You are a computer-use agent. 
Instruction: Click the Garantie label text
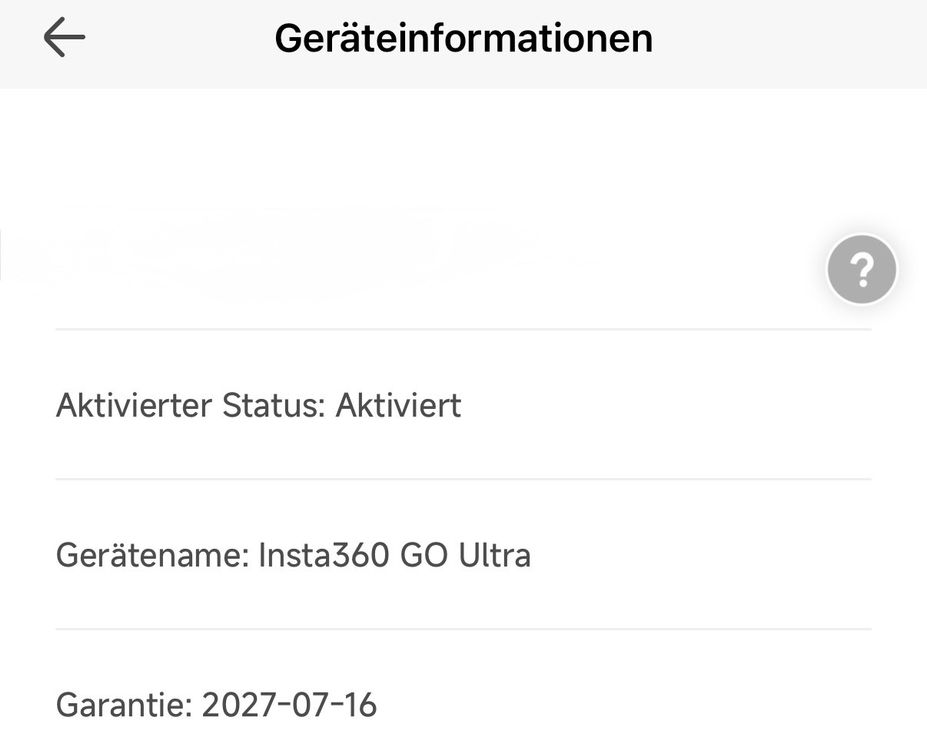tap(124, 705)
